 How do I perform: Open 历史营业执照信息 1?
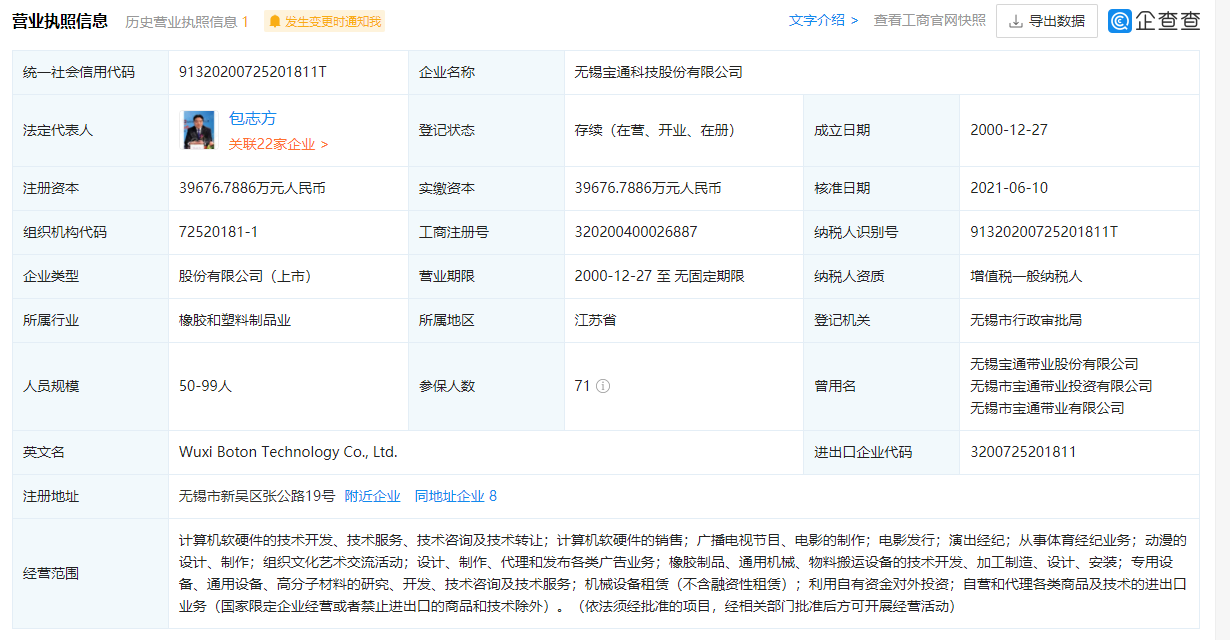(187, 21)
